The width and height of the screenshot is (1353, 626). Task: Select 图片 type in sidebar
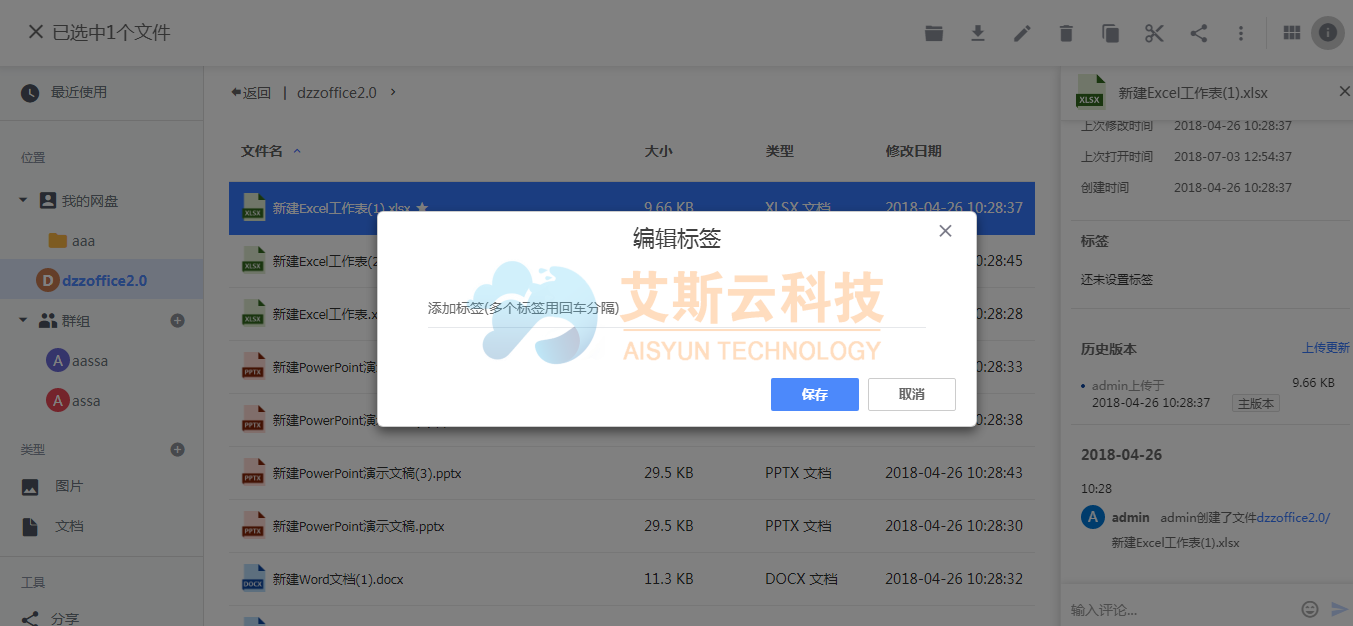point(69,486)
